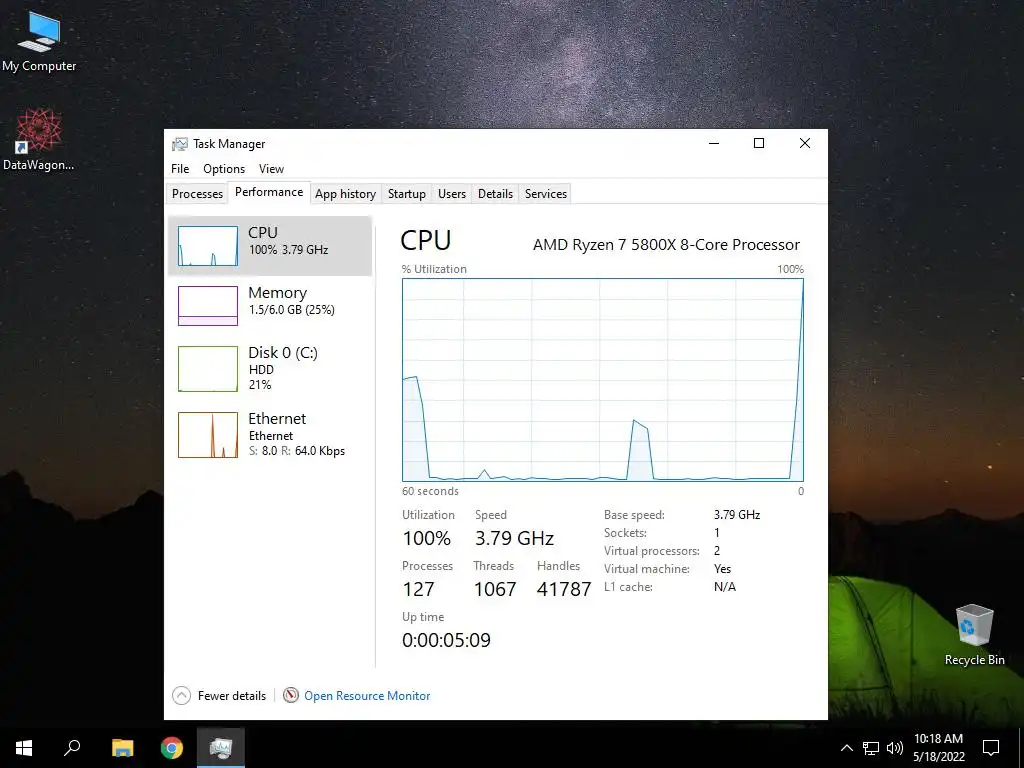Close the Task Manager window
Screen dimensions: 1024x768
[x=805, y=143]
